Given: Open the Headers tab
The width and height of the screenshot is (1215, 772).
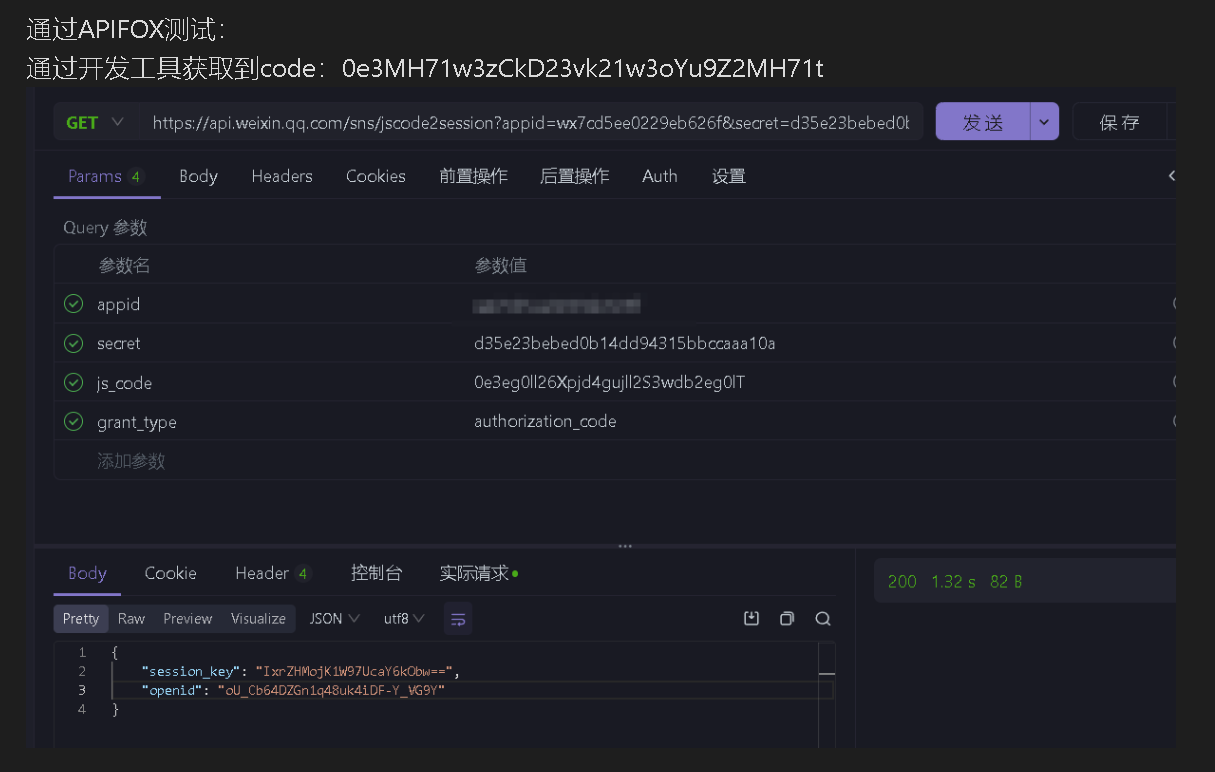Looking at the screenshot, I should (x=282, y=176).
